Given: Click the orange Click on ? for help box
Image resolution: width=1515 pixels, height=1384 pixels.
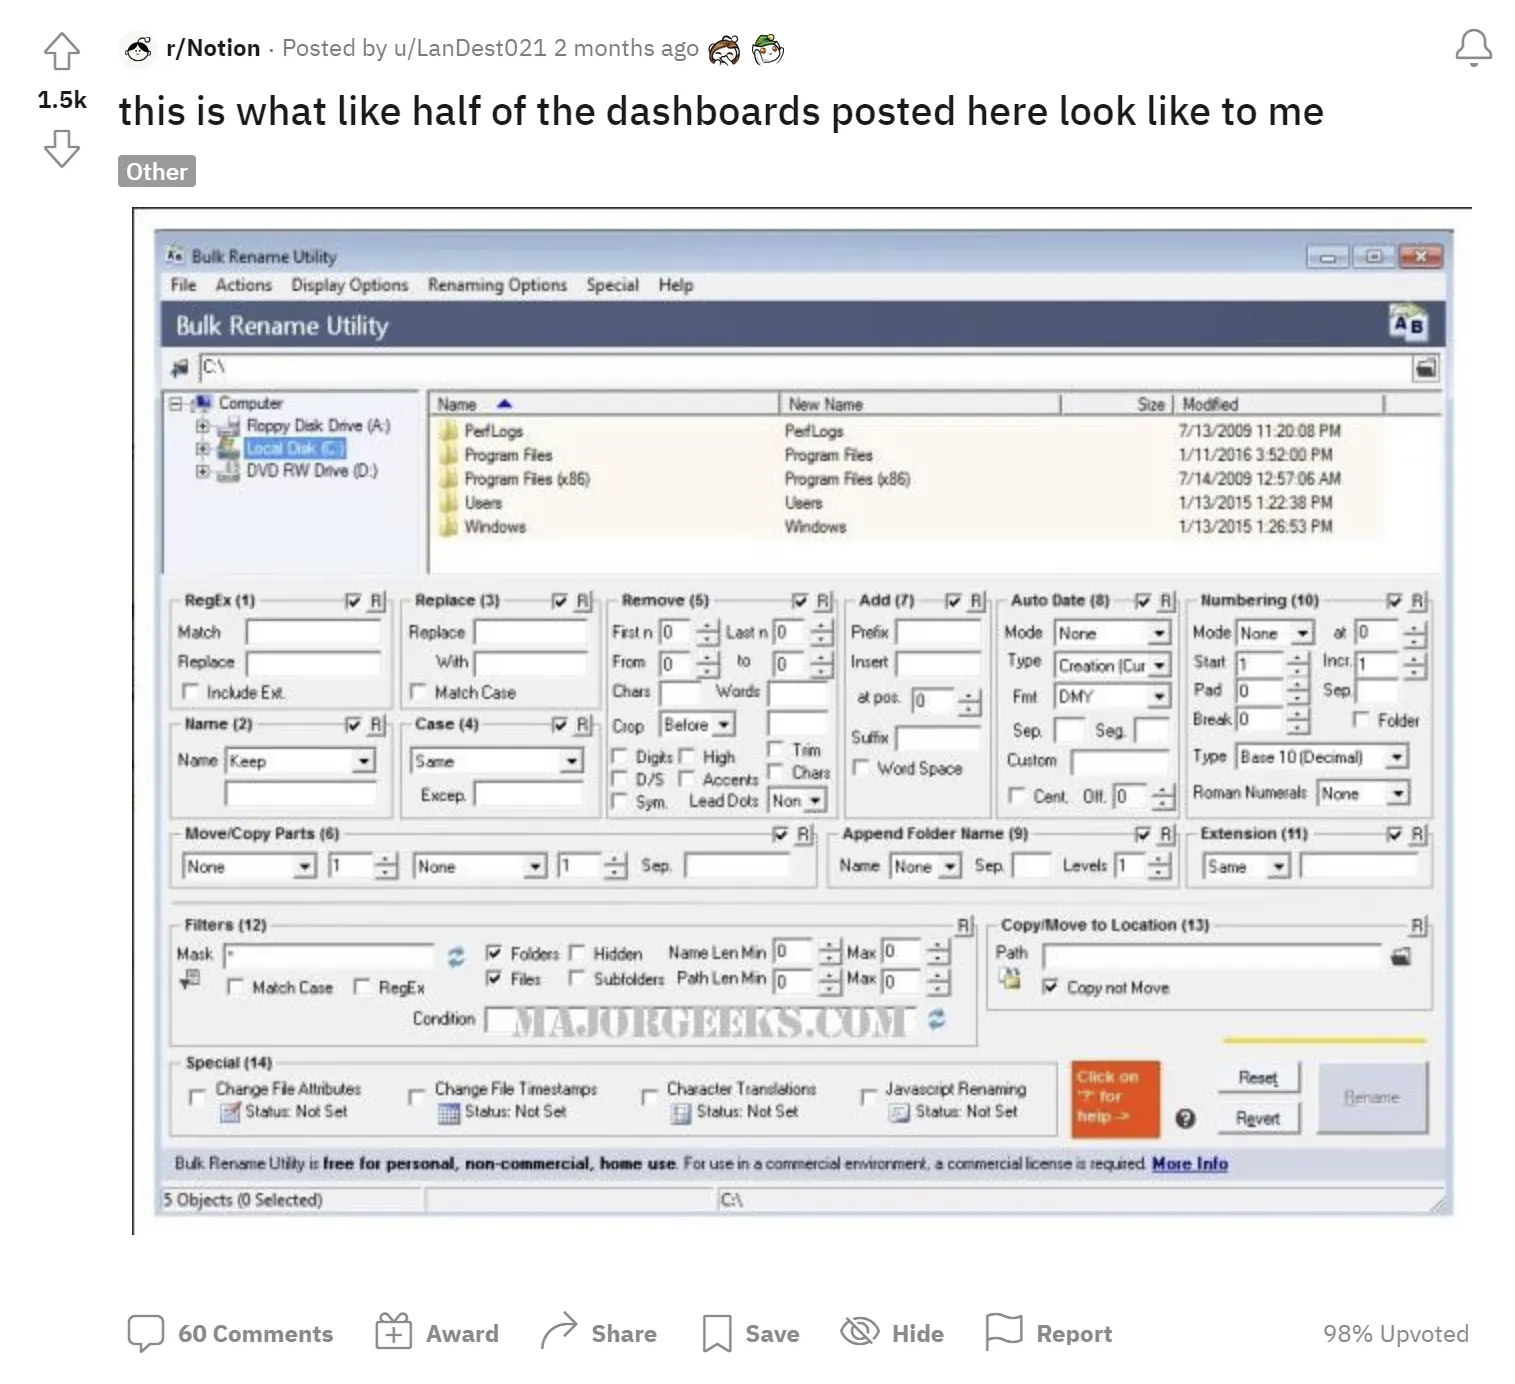Looking at the screenshot, I should [1115, 1098].
